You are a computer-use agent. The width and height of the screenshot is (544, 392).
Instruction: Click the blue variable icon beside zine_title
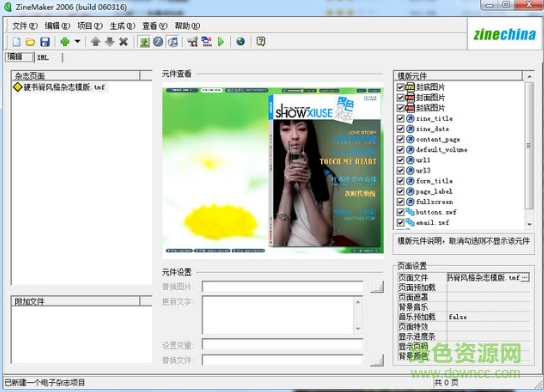point(410,119)
